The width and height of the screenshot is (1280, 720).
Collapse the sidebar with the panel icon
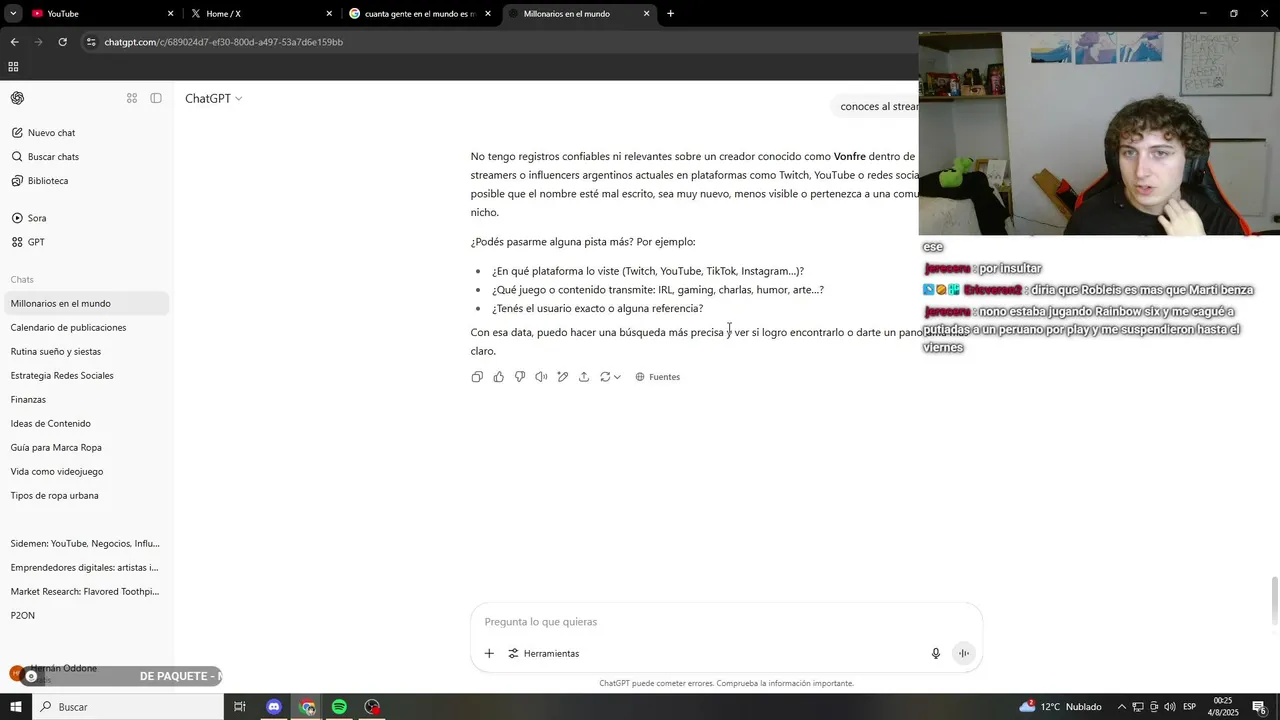tap(156, 98)
